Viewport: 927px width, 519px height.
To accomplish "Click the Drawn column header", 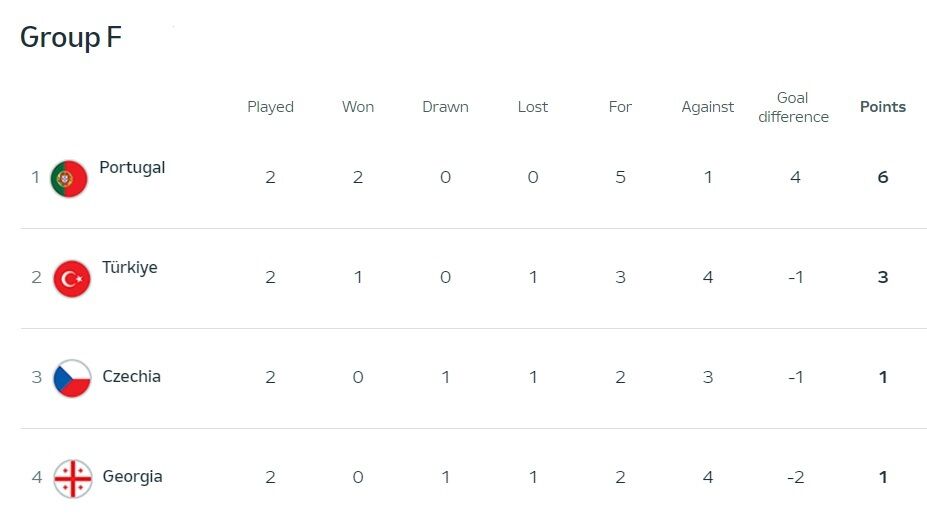I will point(445,107).
